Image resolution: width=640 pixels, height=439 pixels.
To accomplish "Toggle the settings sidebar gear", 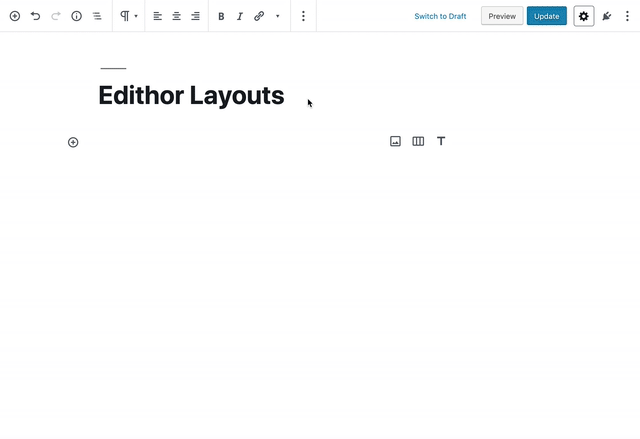I will pos(584,16).
